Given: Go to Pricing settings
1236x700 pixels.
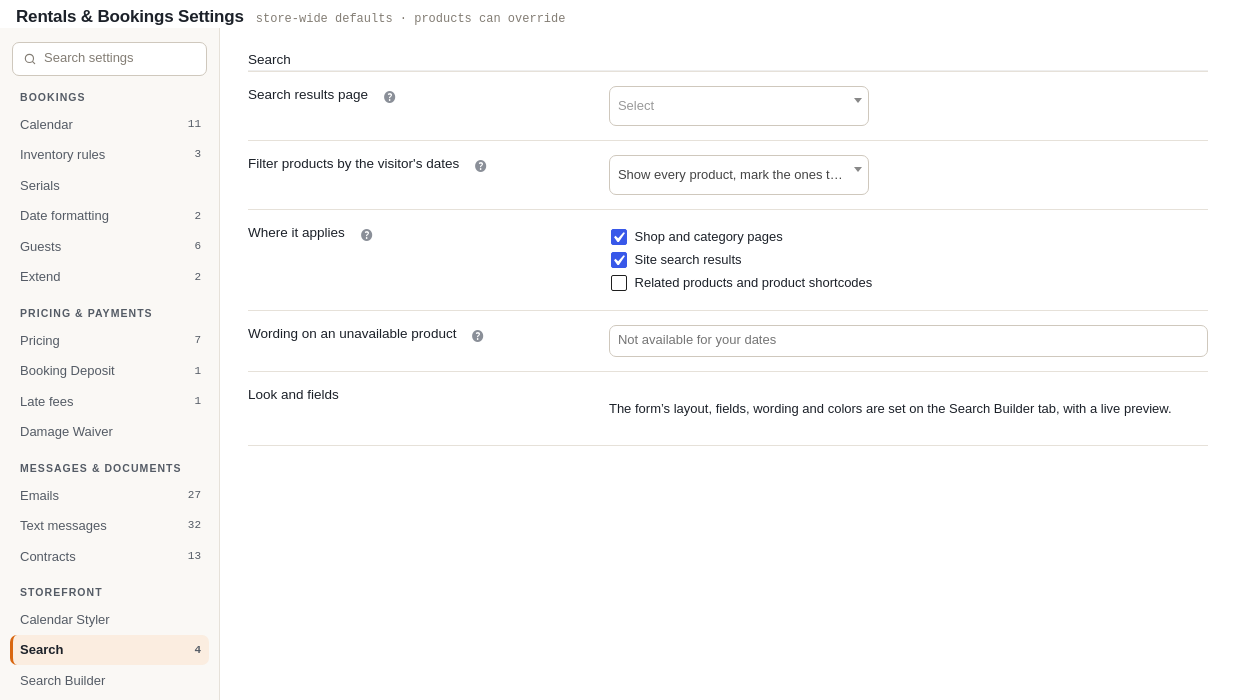Looking at the screenshot, I should [x=110, y=341].
